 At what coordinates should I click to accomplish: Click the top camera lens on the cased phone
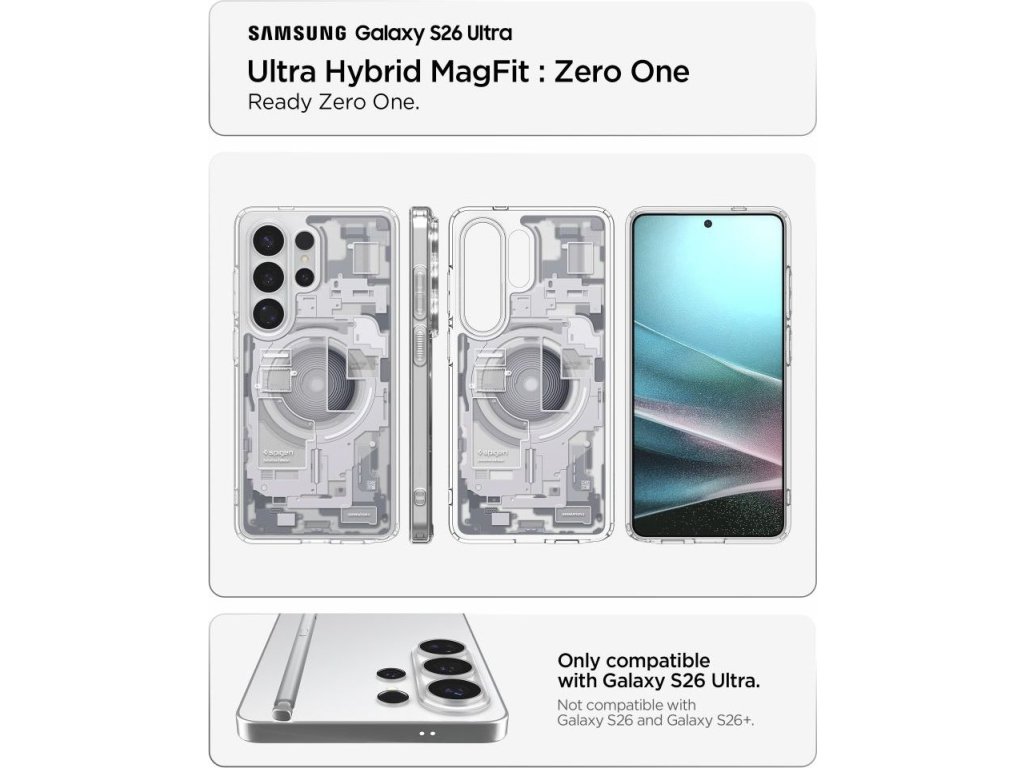click(x=268, y=240)
